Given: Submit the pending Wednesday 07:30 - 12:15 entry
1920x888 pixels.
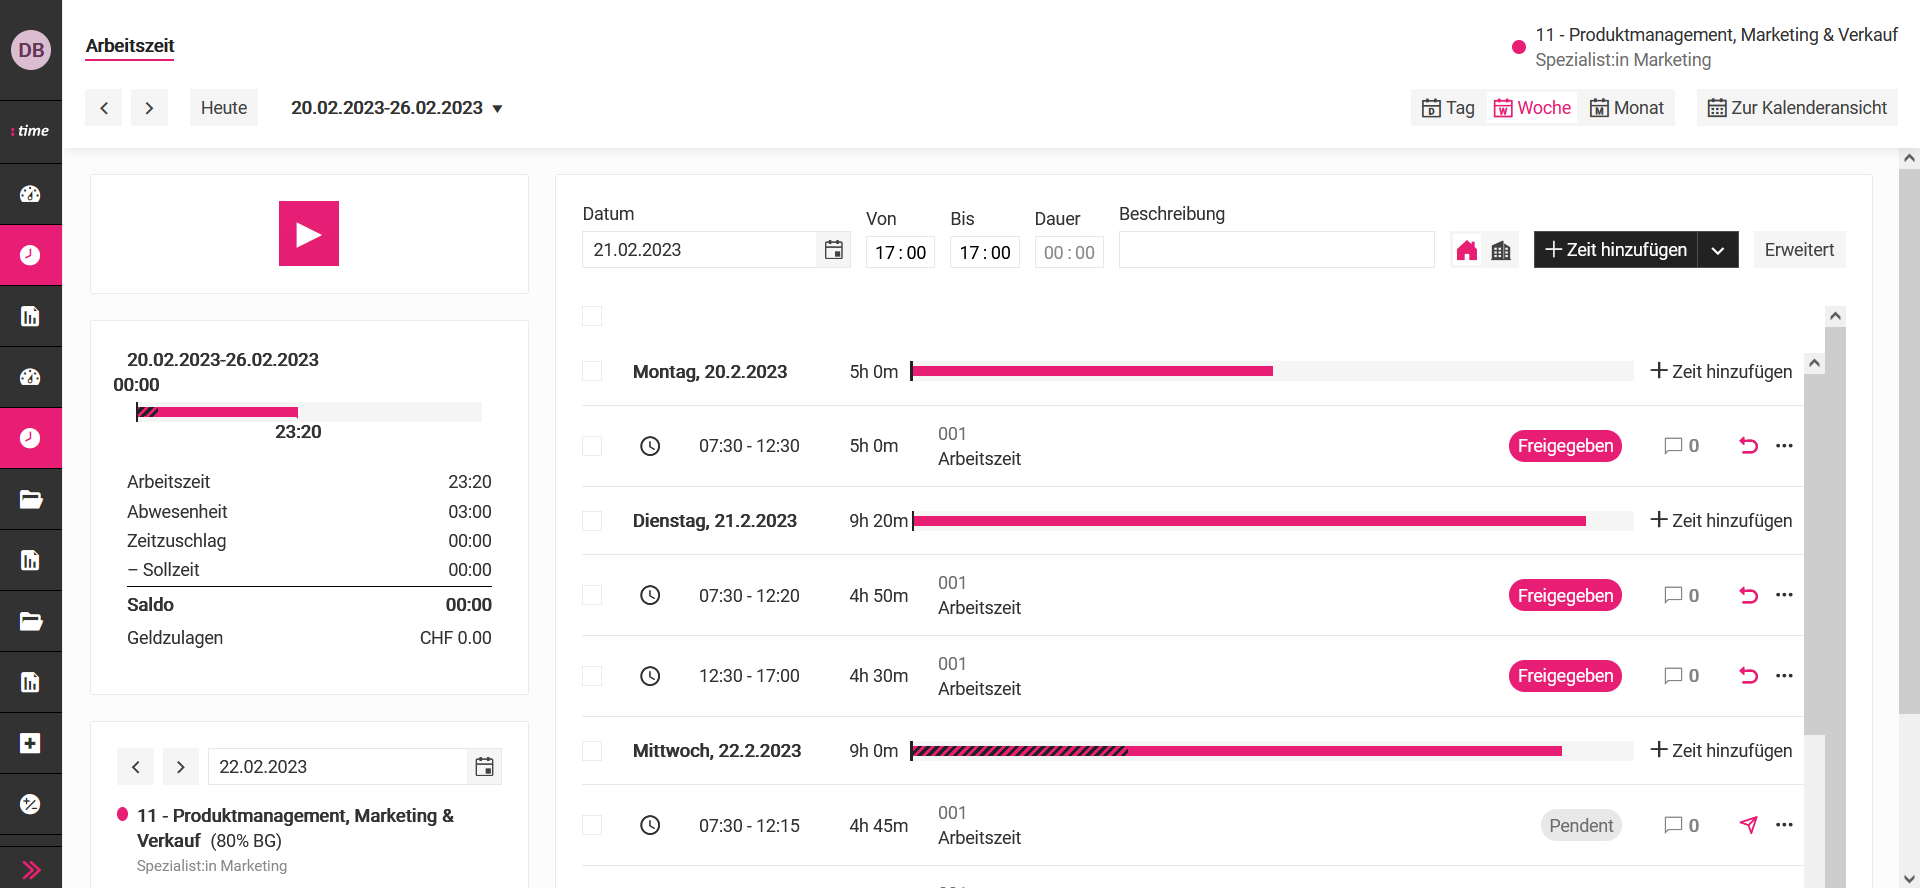Looking at the screenshot, I should [1748, 825].
